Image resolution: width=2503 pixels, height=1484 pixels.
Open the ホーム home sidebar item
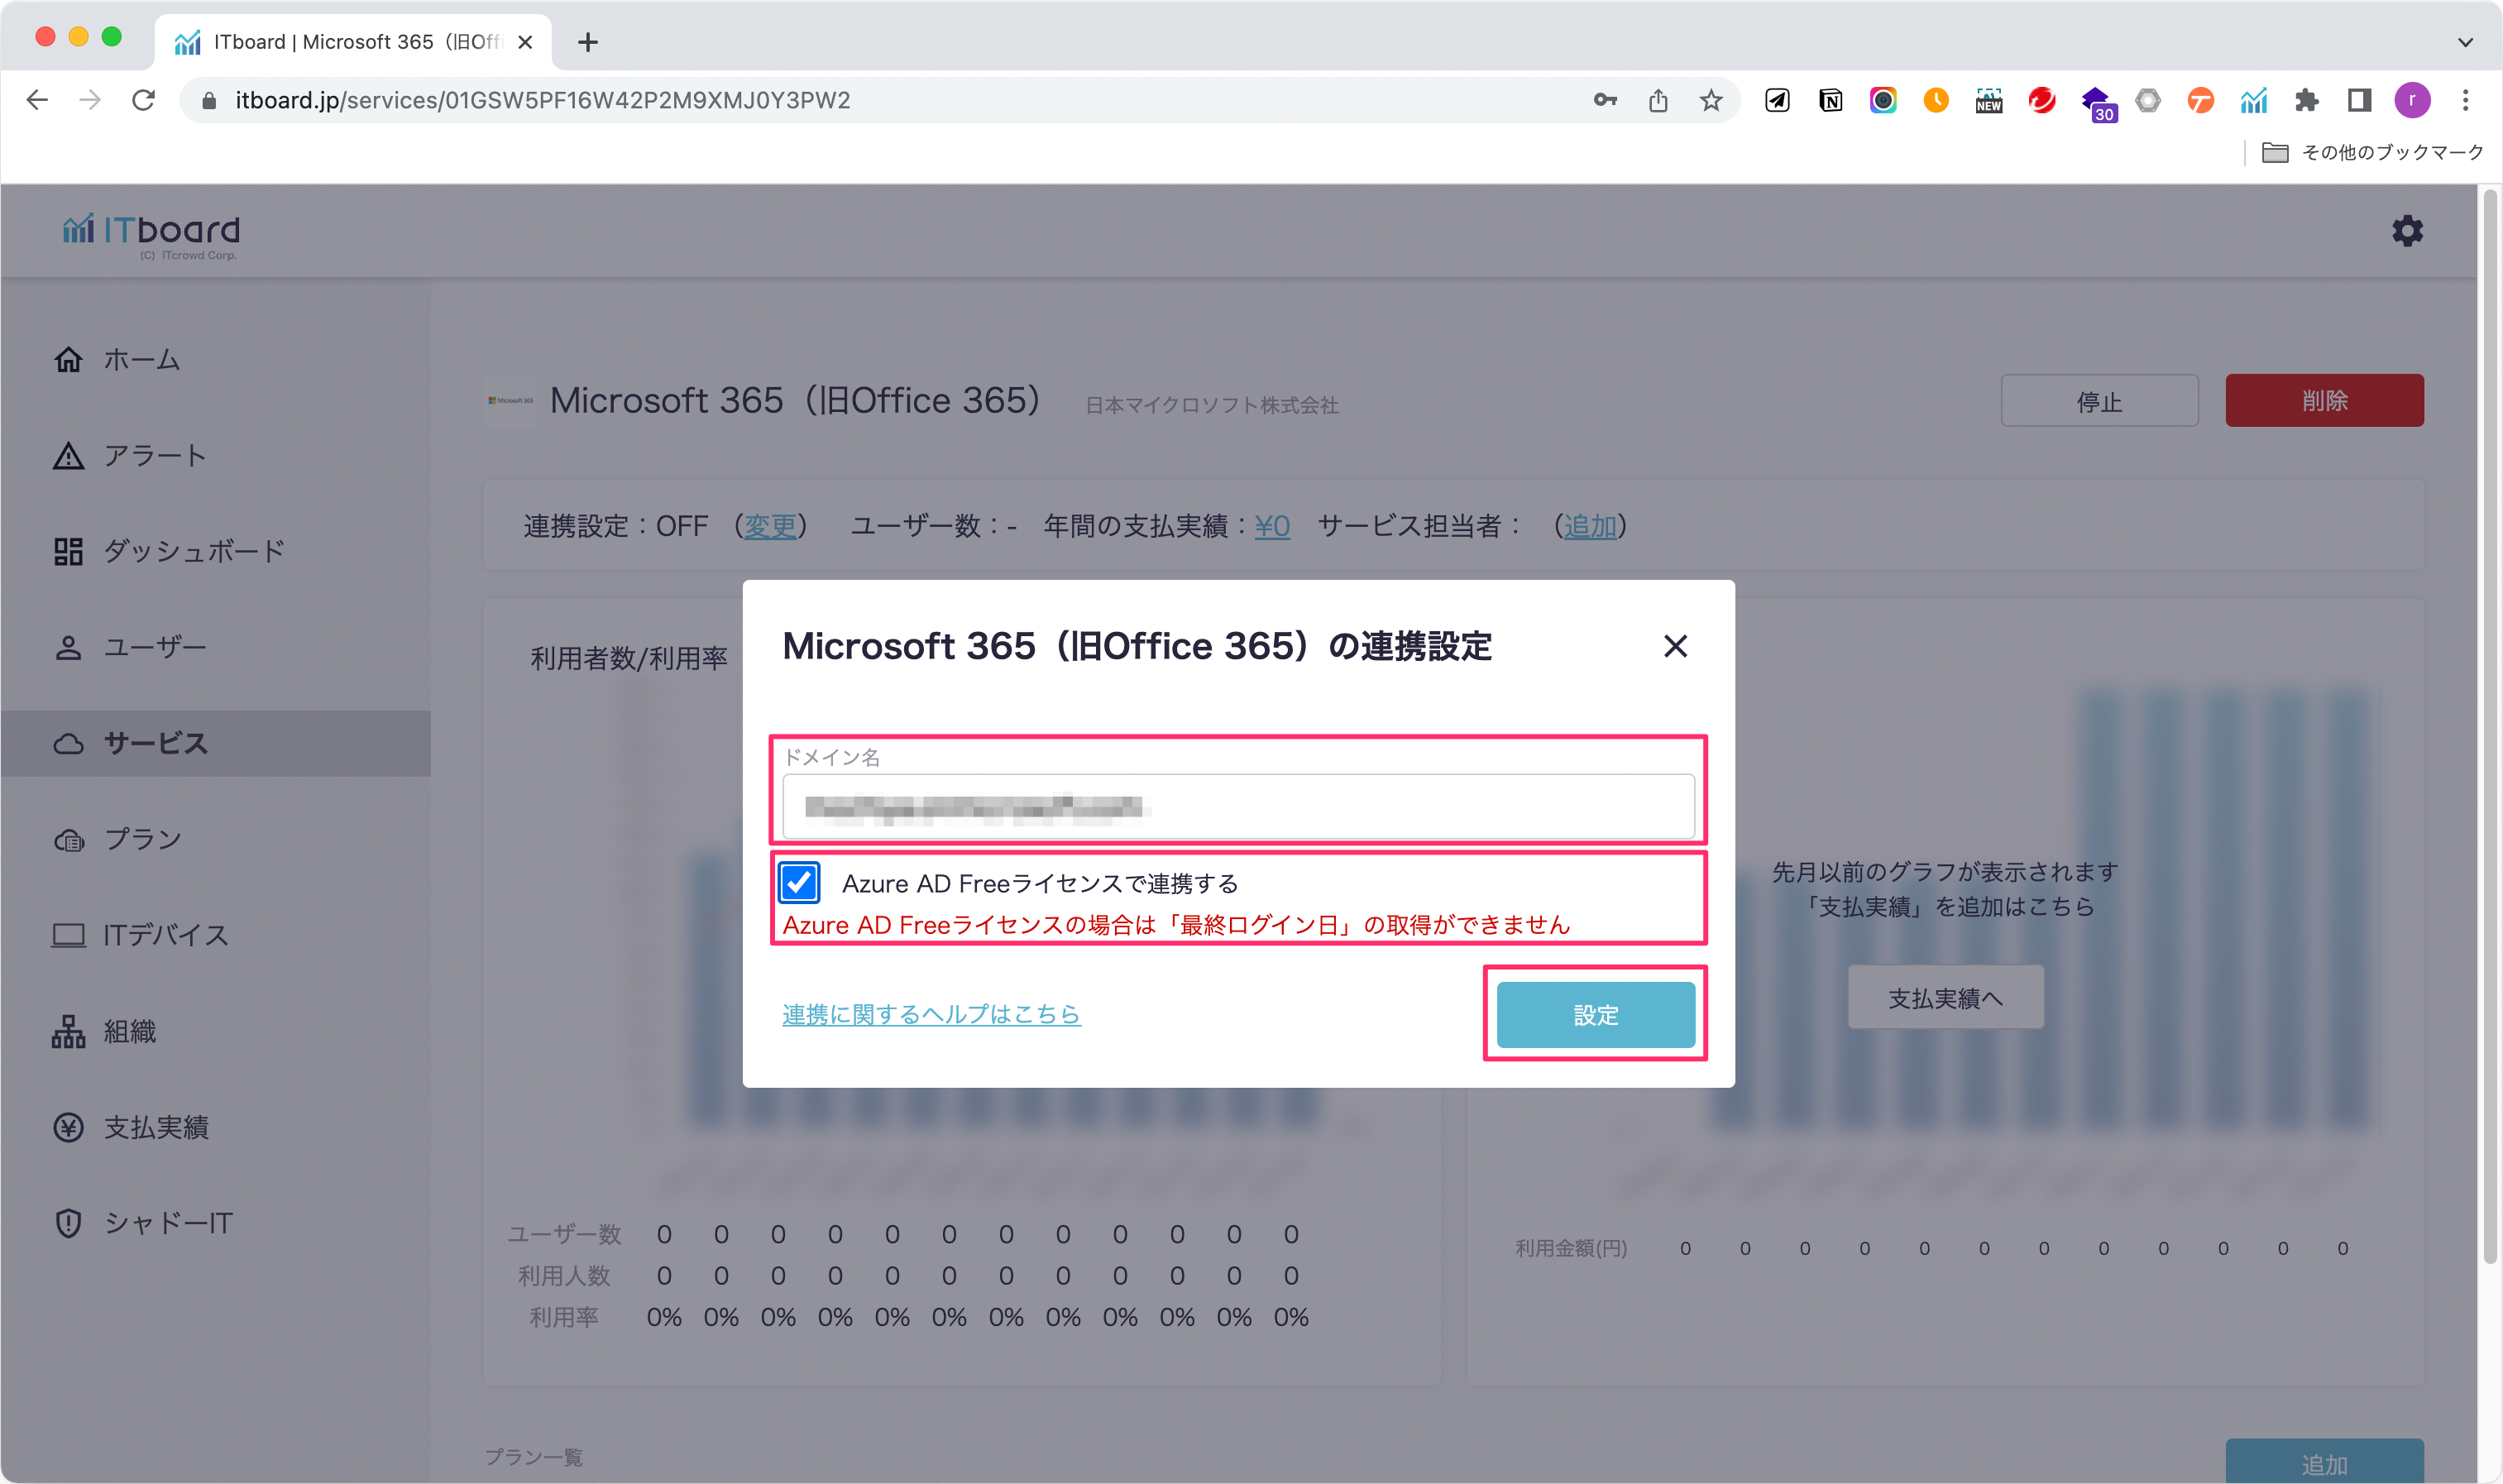click(x=141, y=359)
